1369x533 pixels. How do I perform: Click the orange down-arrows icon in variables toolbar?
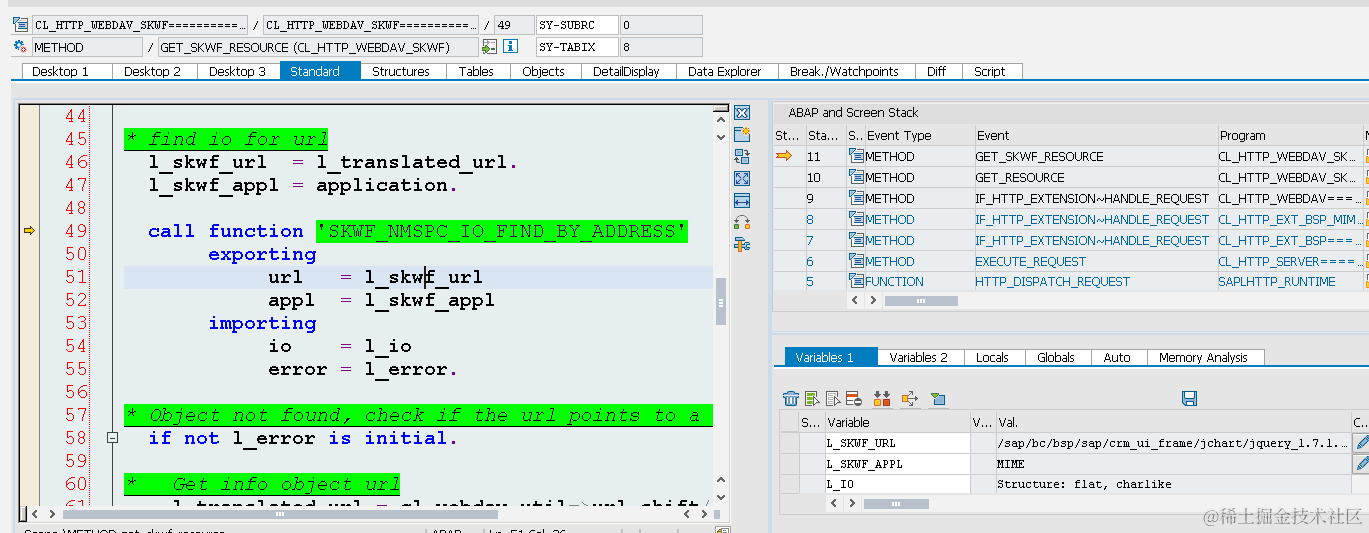click(882, 399)
